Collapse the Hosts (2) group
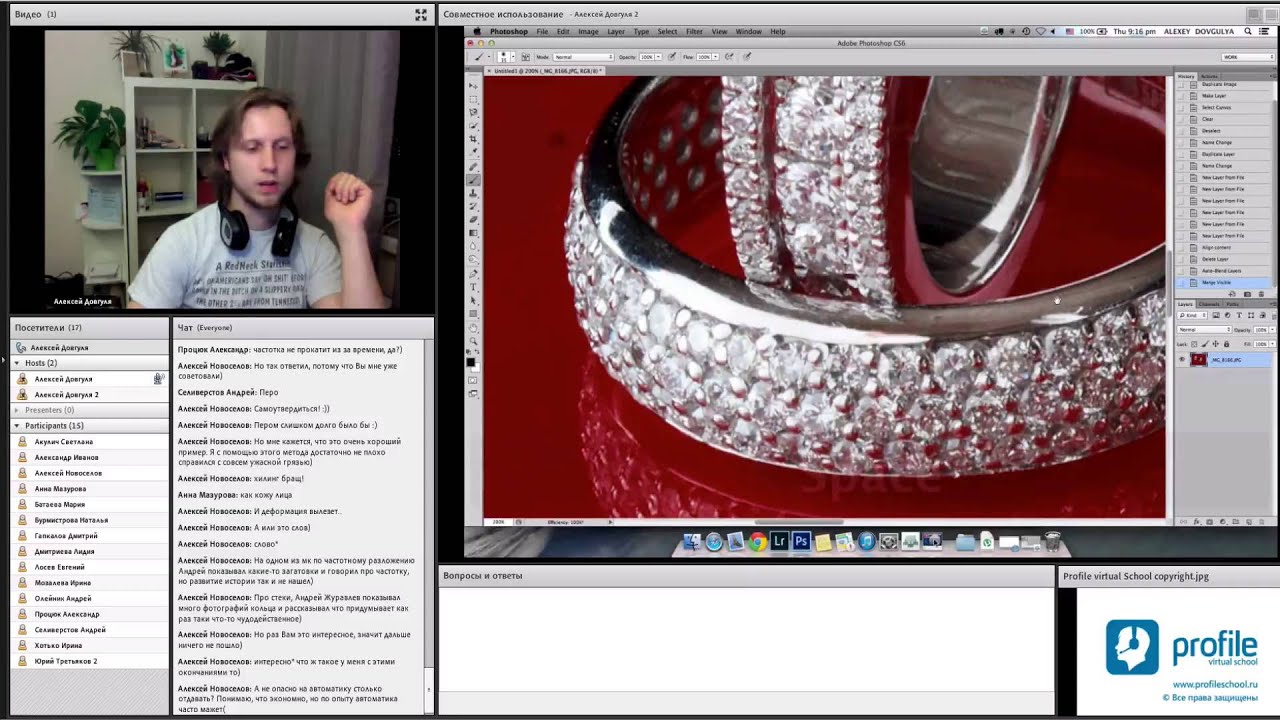This screenshot has width=1280, height=720. (17, 363)
